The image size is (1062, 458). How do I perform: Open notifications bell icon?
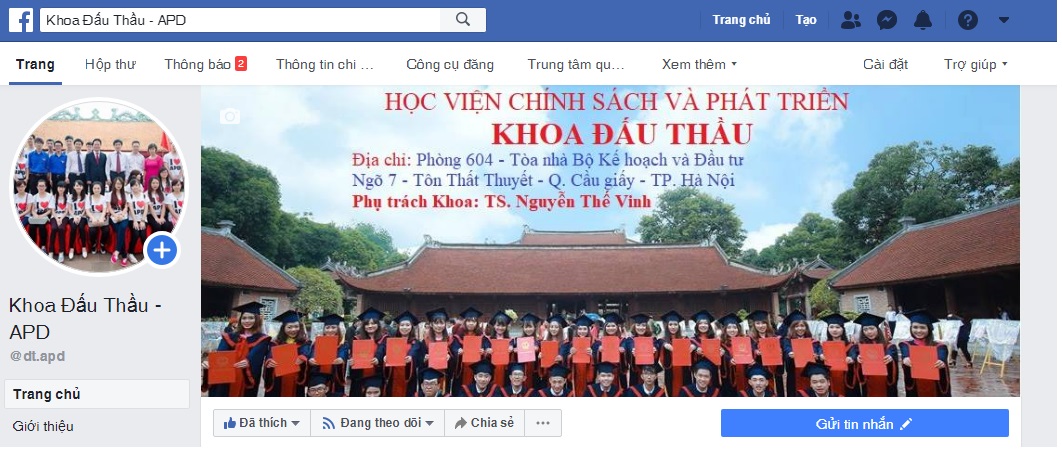point(922,20)
